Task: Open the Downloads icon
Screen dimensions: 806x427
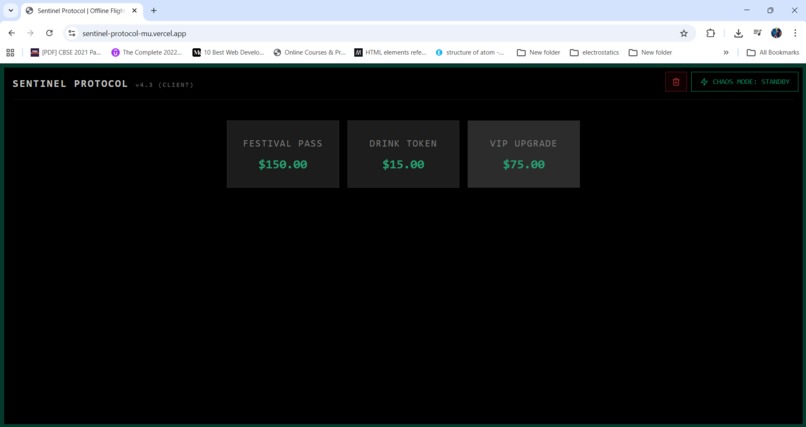Action: (738, 33)
